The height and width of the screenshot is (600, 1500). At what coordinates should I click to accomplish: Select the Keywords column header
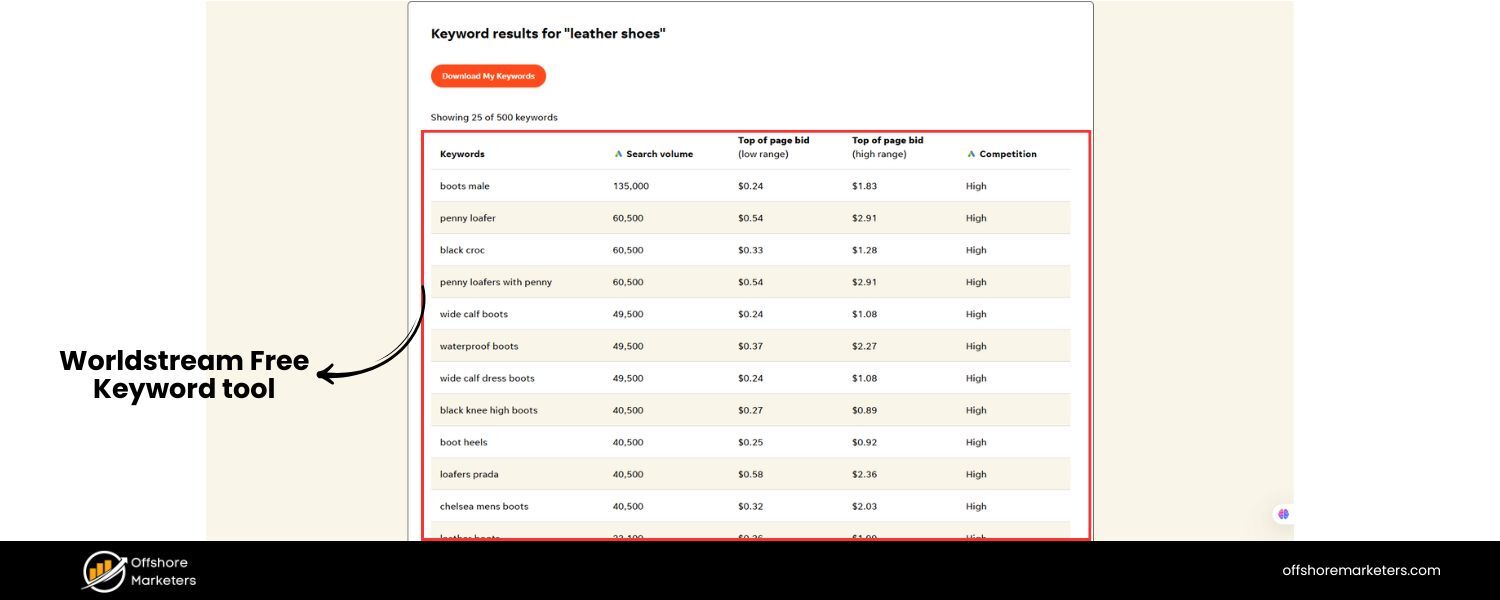click(x=461, y=153)
